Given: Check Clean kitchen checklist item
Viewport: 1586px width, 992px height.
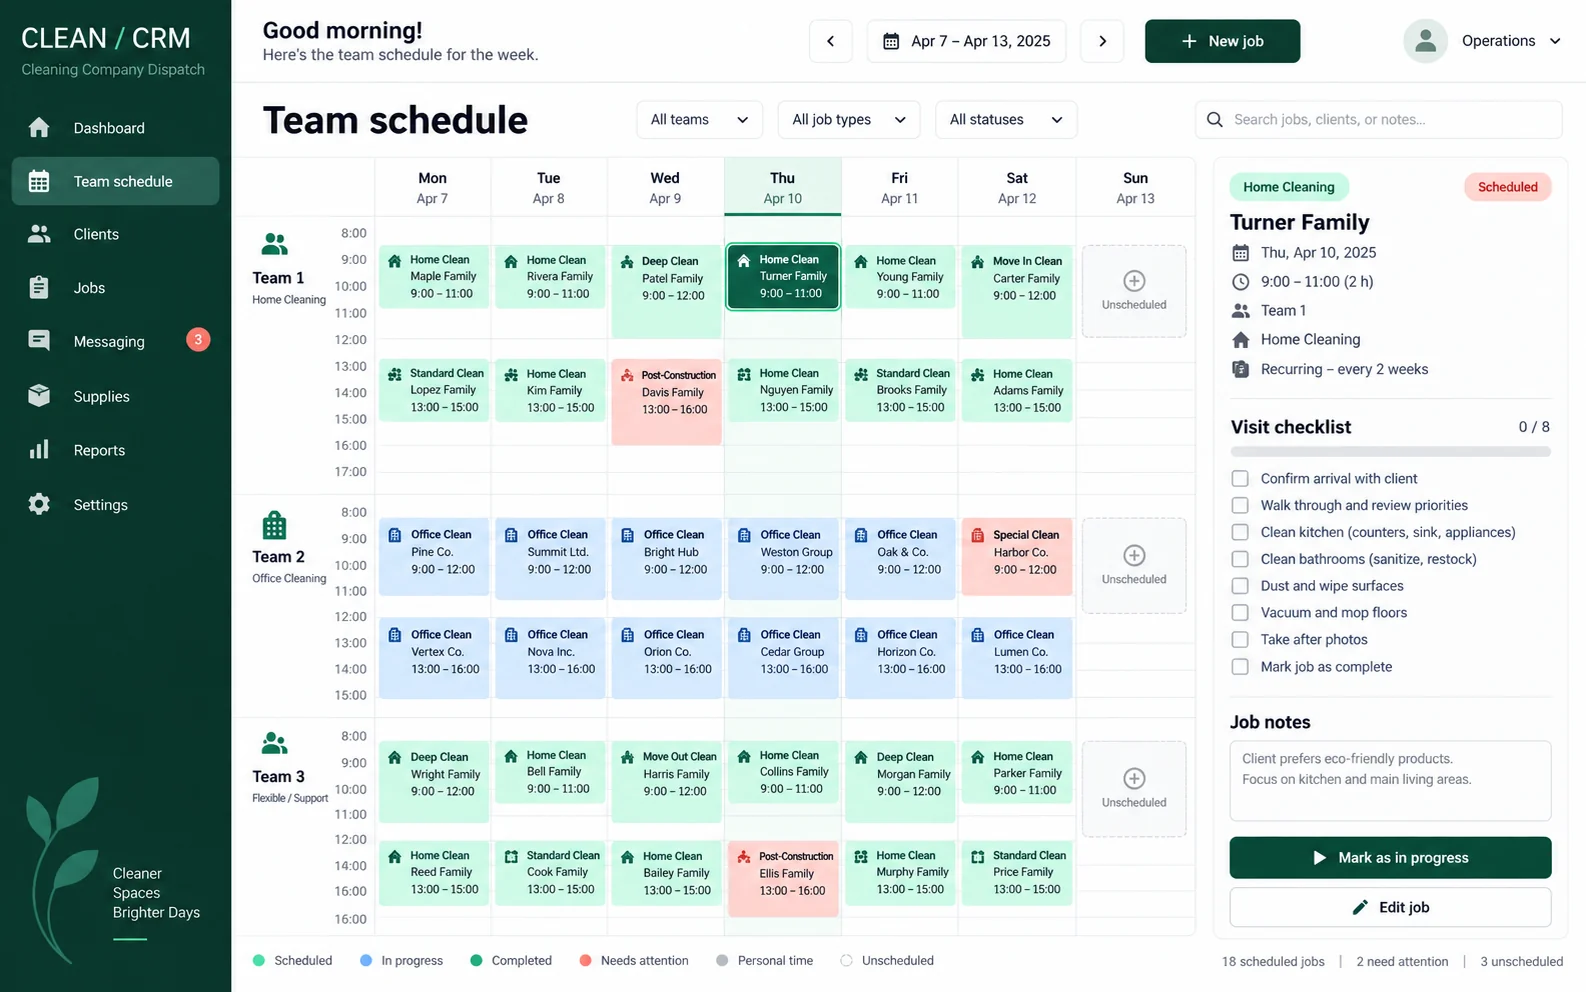Looking at the screenshot, I should (1240, 532).
